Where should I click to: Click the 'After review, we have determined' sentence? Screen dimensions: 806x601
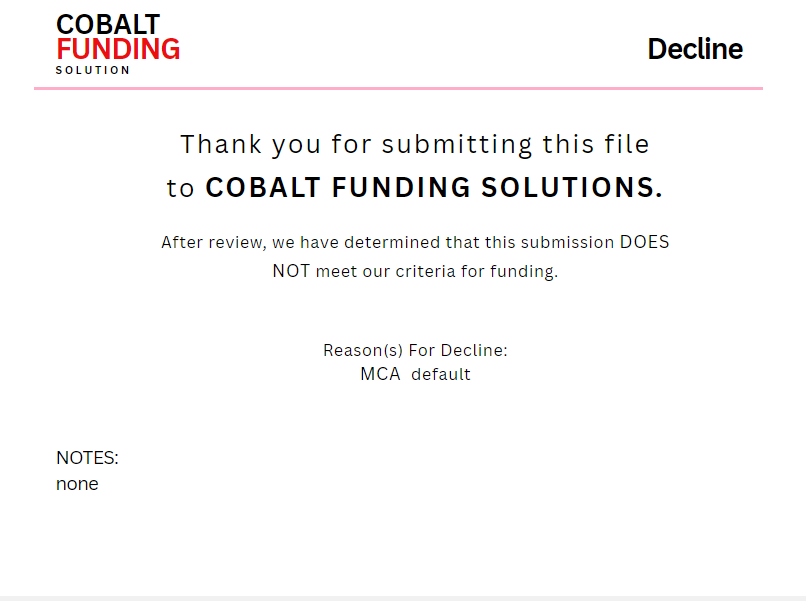[x=290, y=242]
